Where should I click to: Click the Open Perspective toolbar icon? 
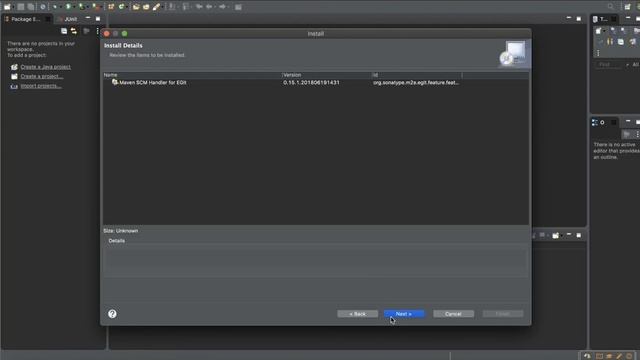627,7
